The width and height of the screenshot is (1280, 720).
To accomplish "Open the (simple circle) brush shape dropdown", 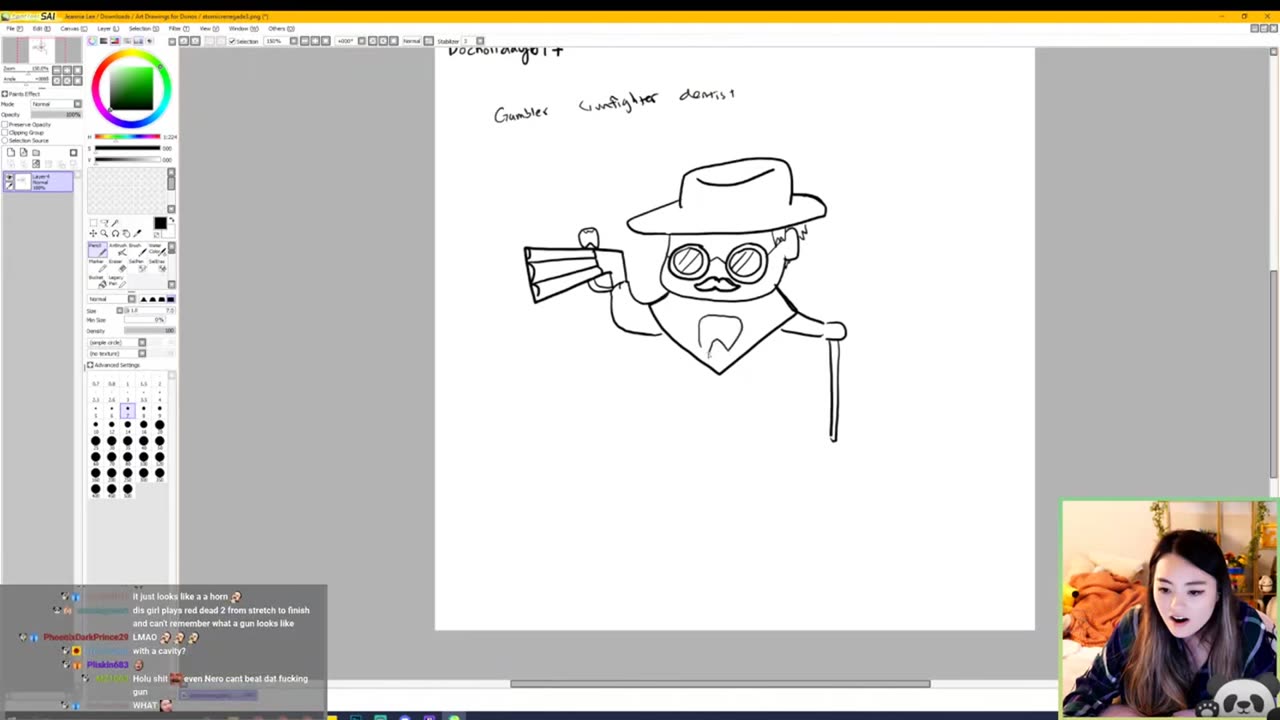I will click(x=117, y=343).
